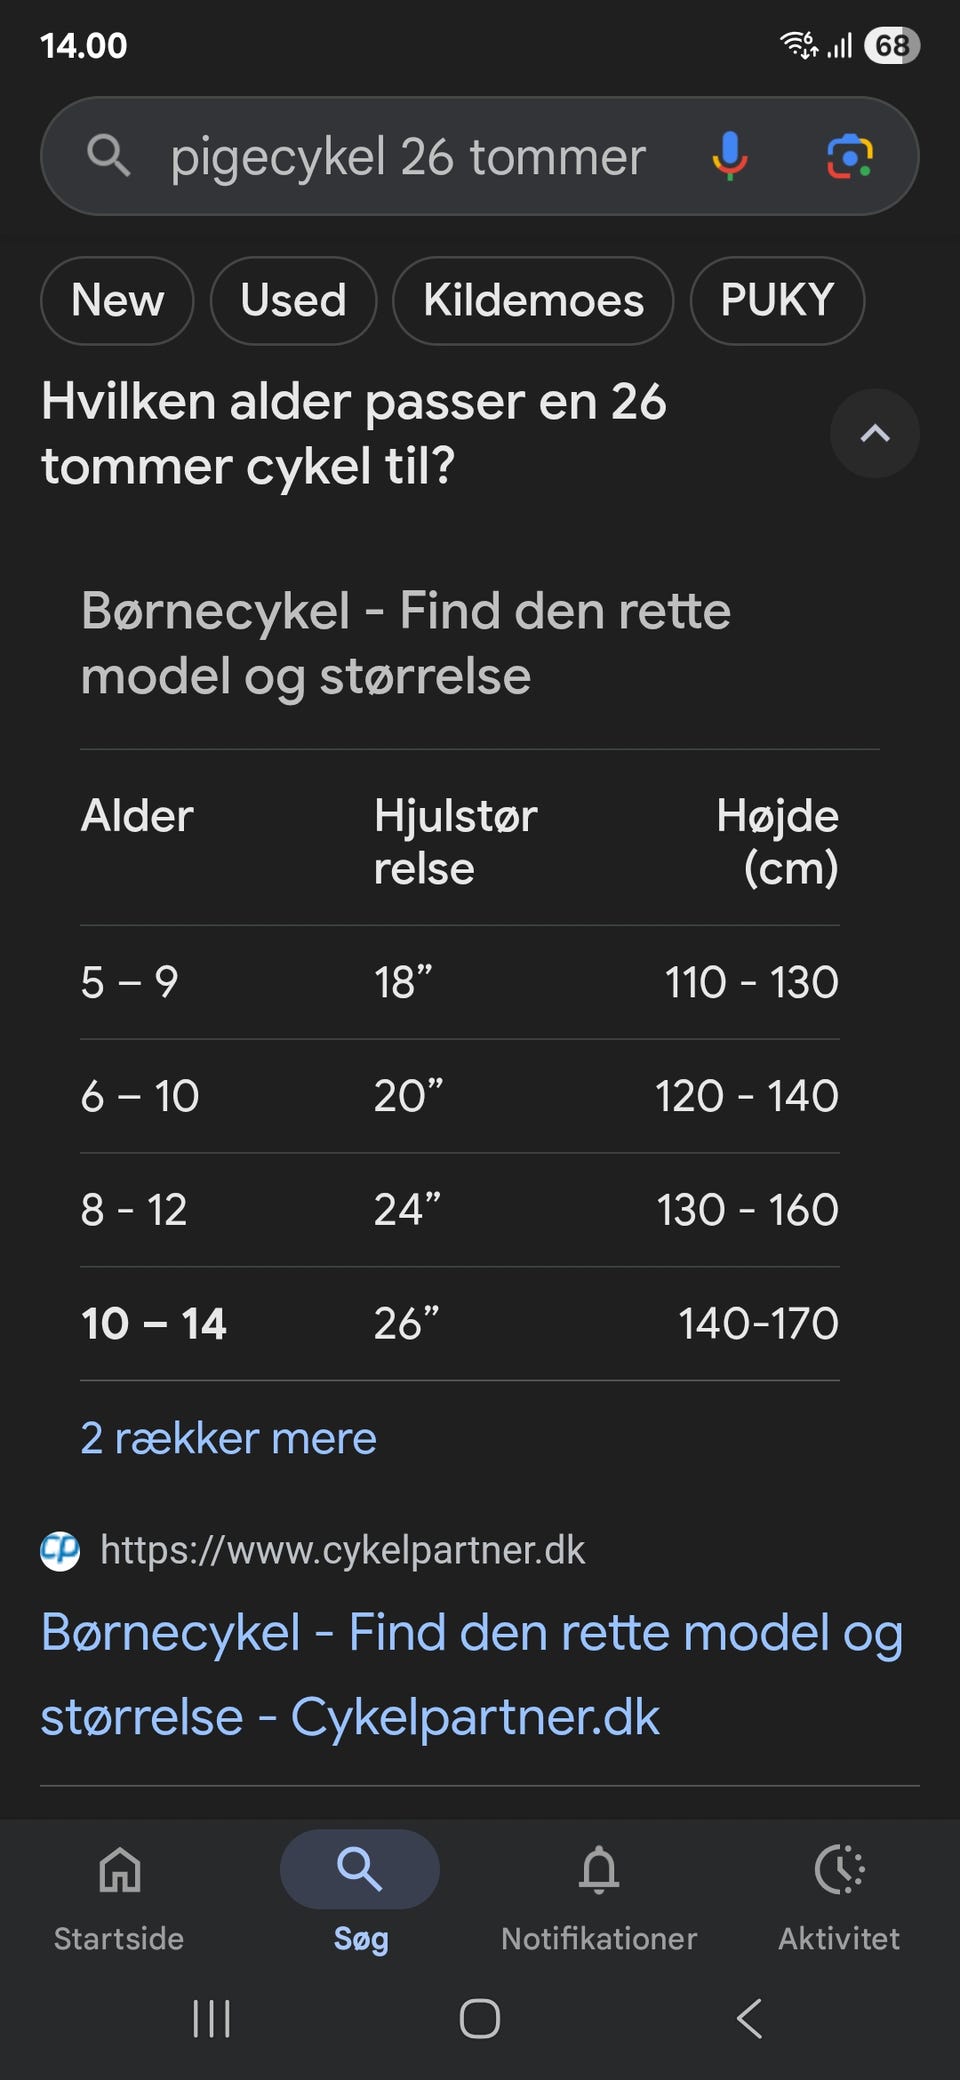Tap the Cykelpartner site favicon
Viewport: 960px width, 2080px height.
[60, 1550]
